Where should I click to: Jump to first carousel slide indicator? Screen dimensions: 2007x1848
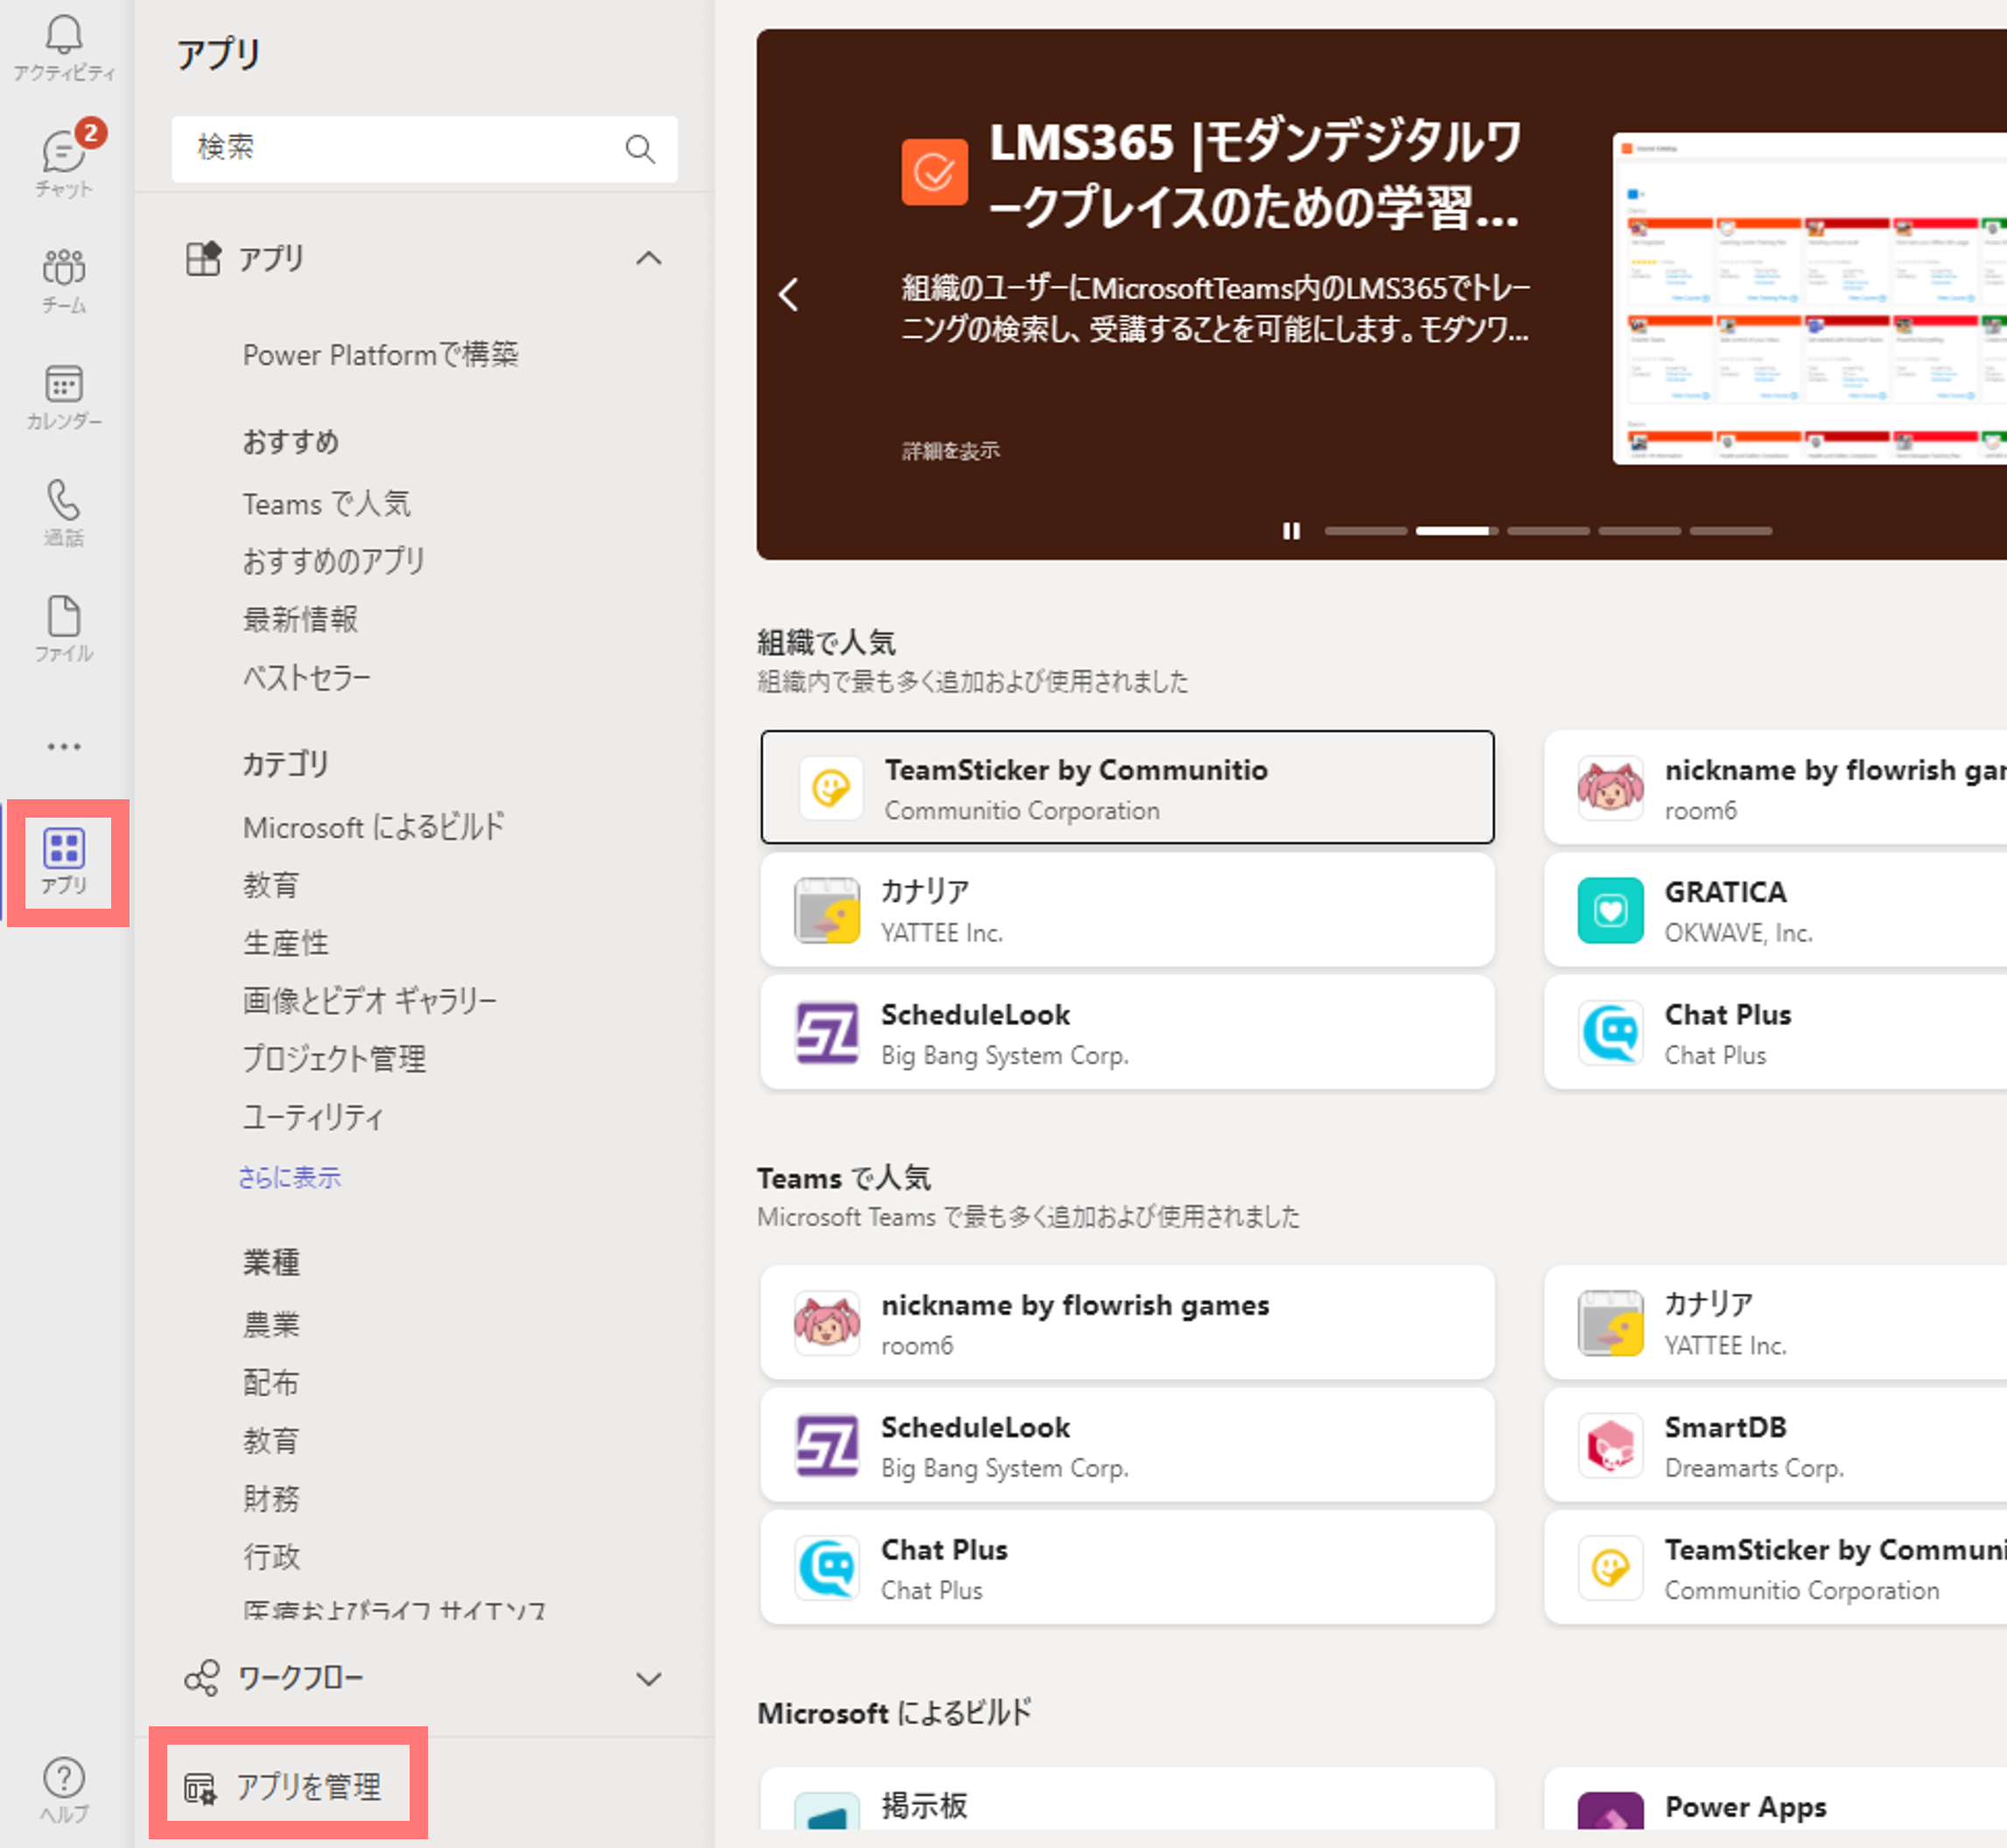pos(1365,531)
